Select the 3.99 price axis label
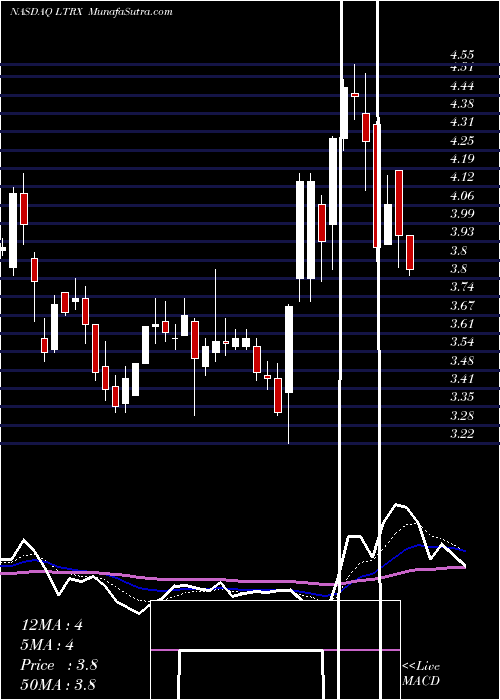This screenshot has height=700, width=500. [462, 214]
